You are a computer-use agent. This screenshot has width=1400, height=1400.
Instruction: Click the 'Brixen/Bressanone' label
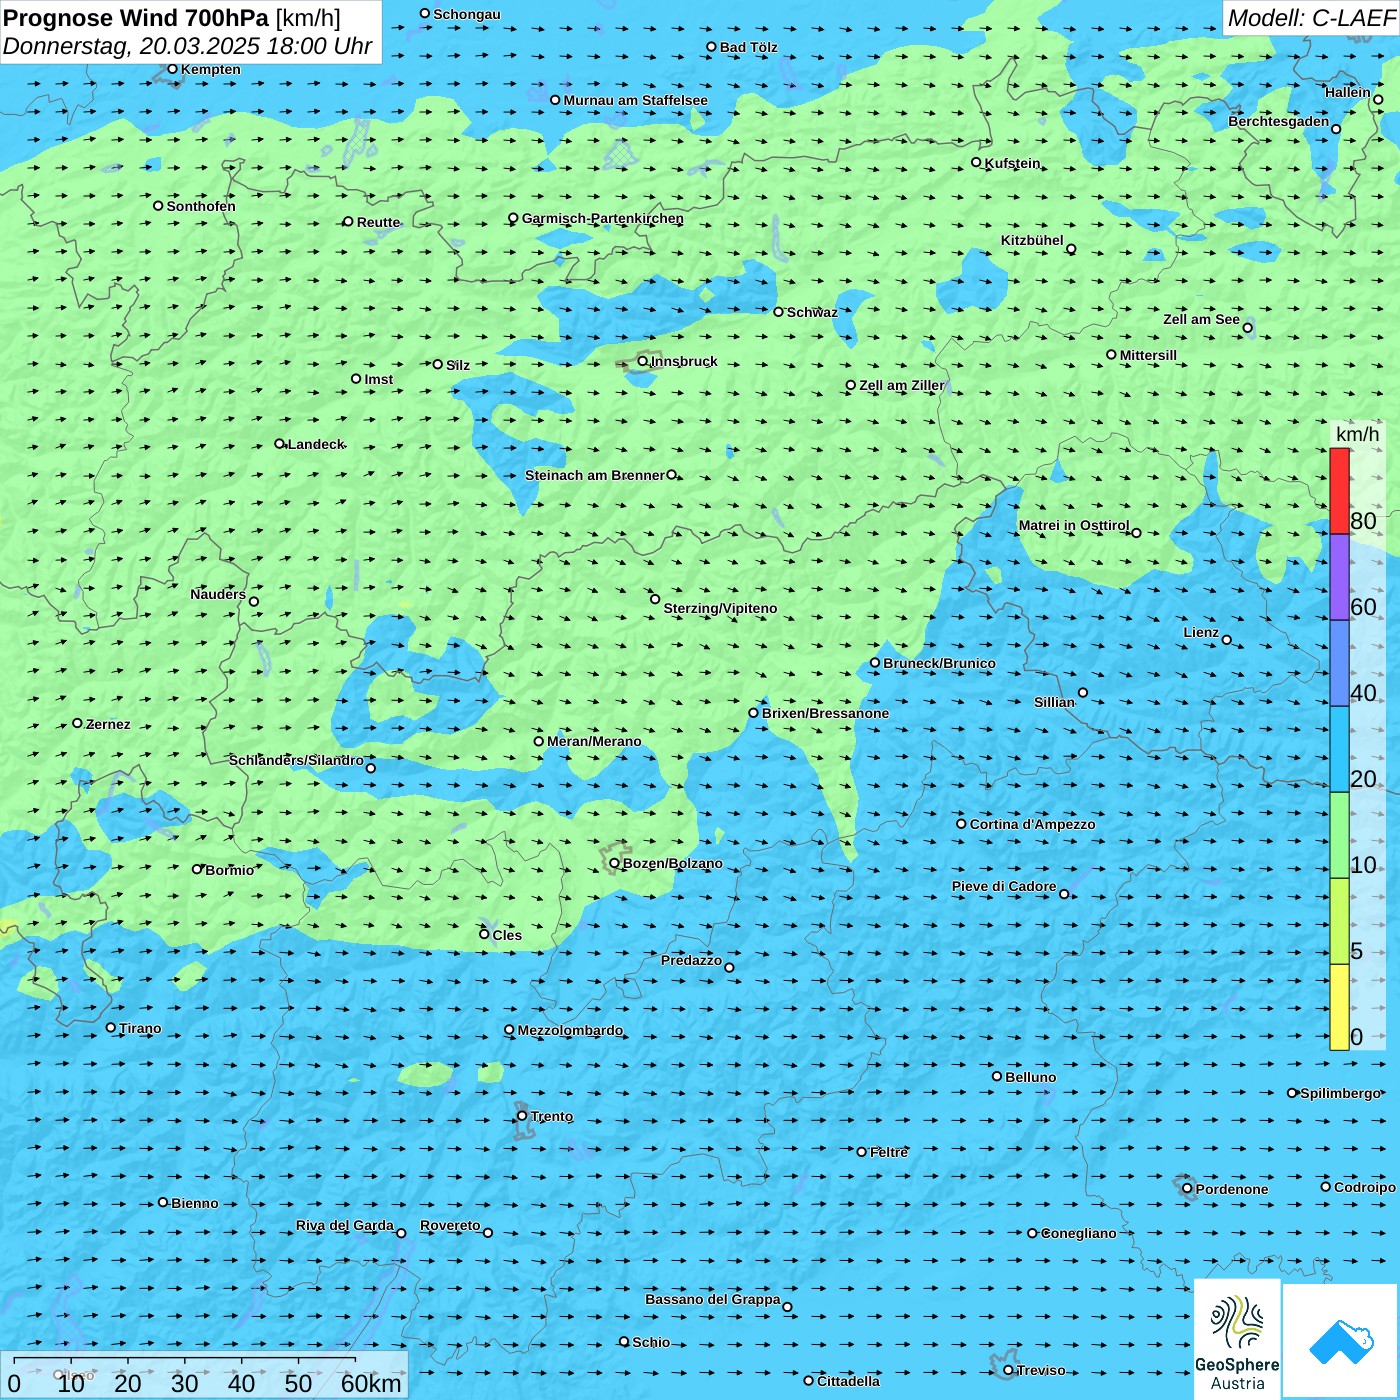click(825, 713)
